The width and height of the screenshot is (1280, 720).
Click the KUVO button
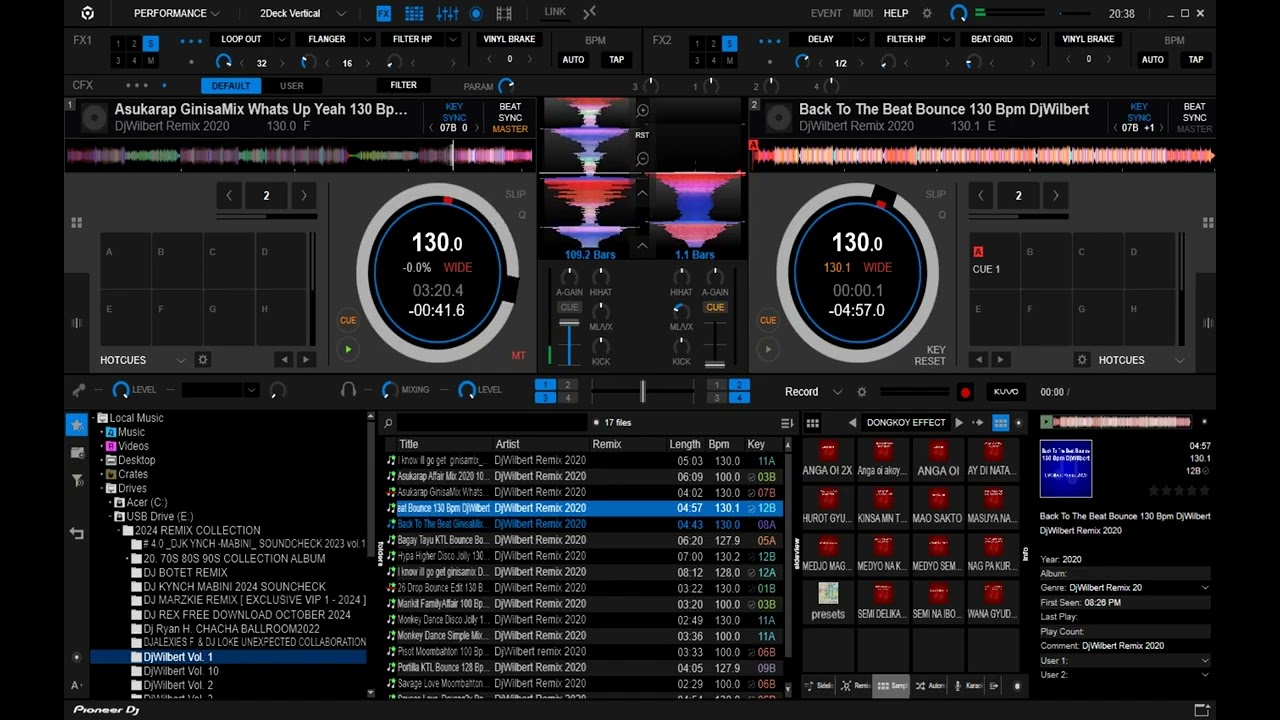[x=1006, y=392]
